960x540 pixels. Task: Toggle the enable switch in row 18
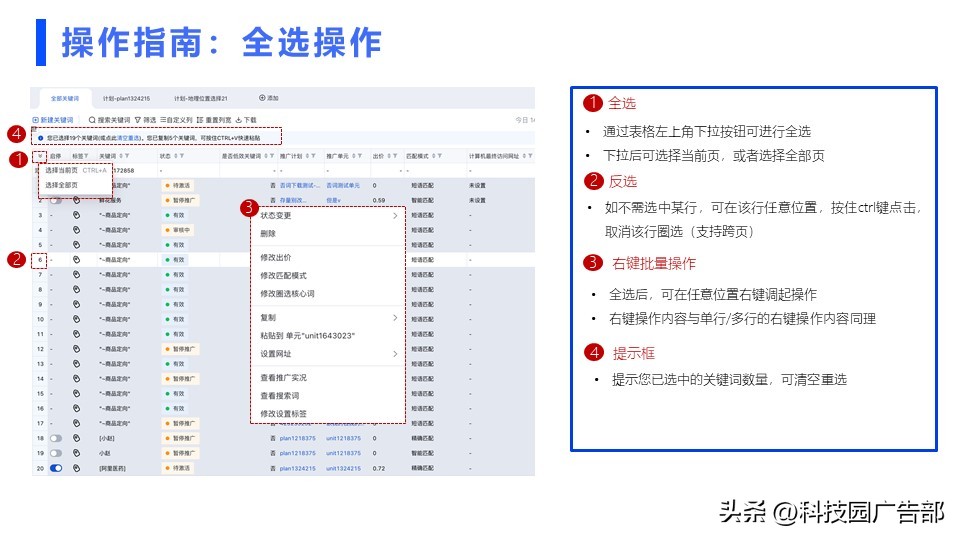click(56, 438)
